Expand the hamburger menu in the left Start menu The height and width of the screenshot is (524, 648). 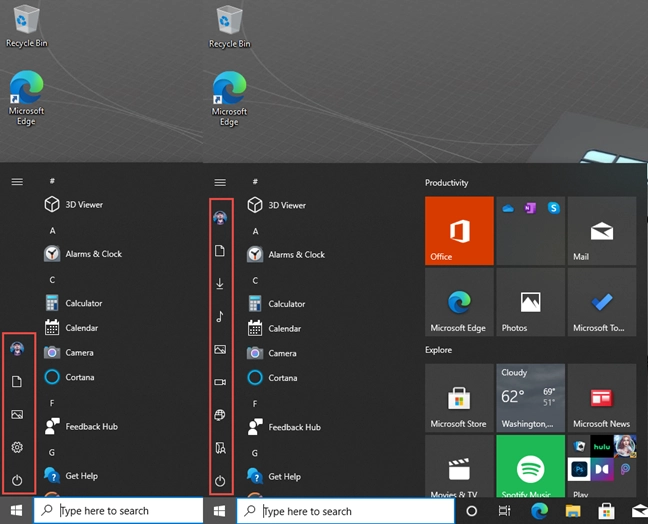pos(17,182)
